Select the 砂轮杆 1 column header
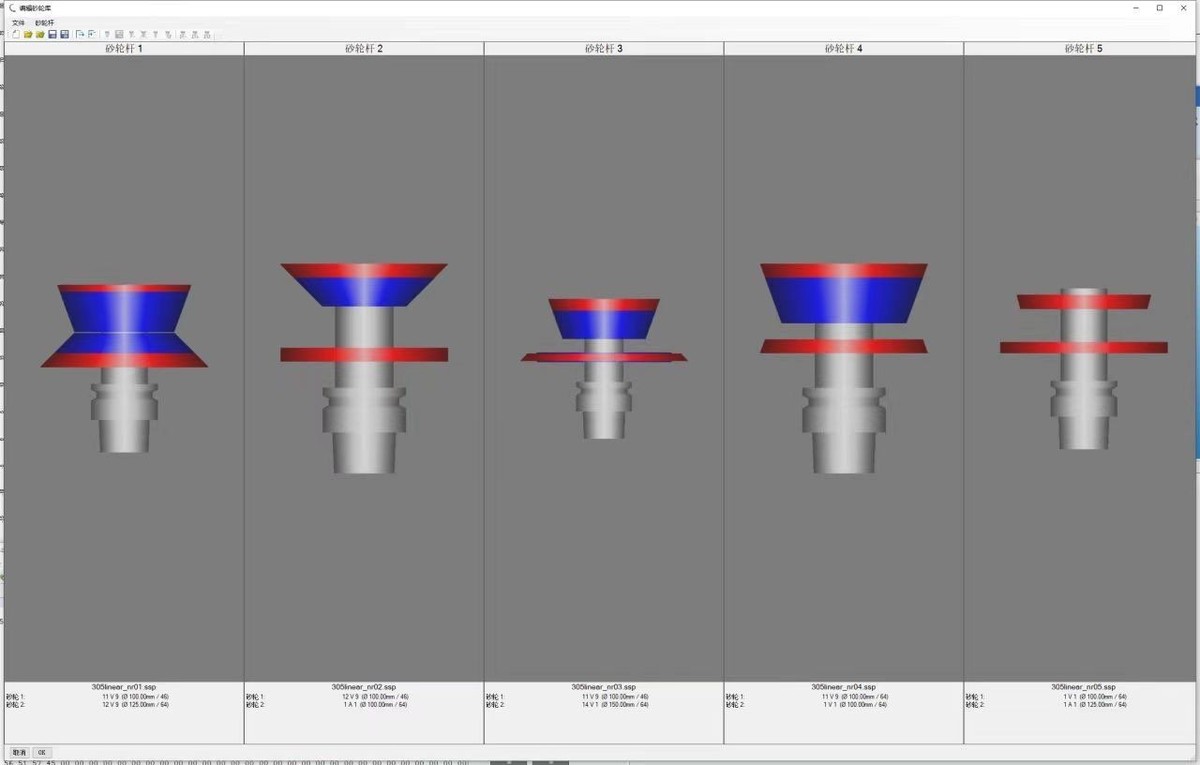 (124, 48)
